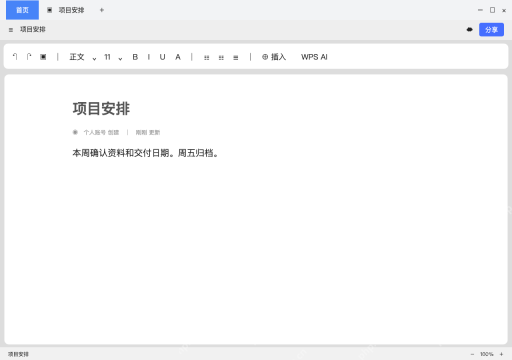Screen dimensions: 512x360
Task: Minimize the window
Action: tap(480, 10)
